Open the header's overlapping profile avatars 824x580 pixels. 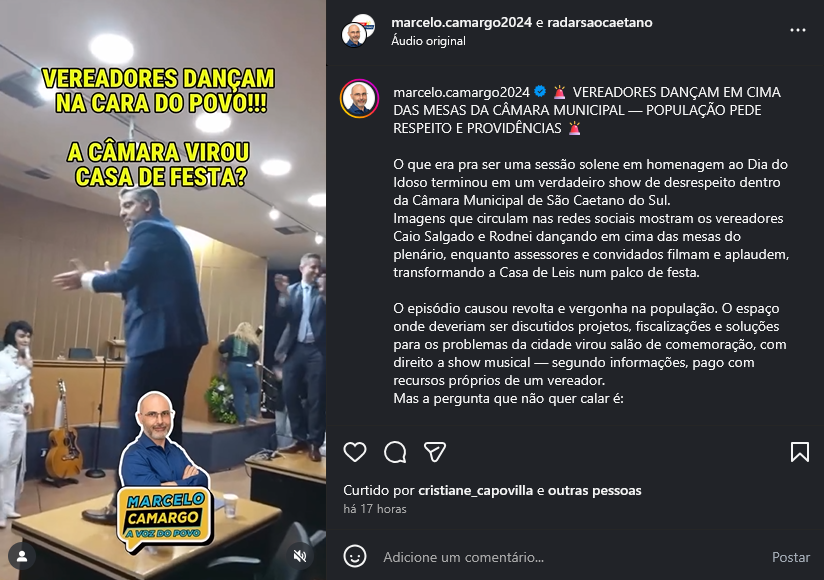(x=358, y=30)
